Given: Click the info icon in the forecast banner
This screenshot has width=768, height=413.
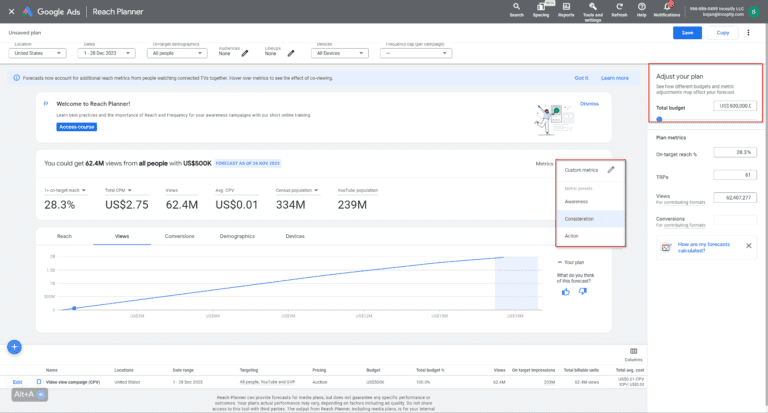Looking at the screenshot, I should pos(17,78).
